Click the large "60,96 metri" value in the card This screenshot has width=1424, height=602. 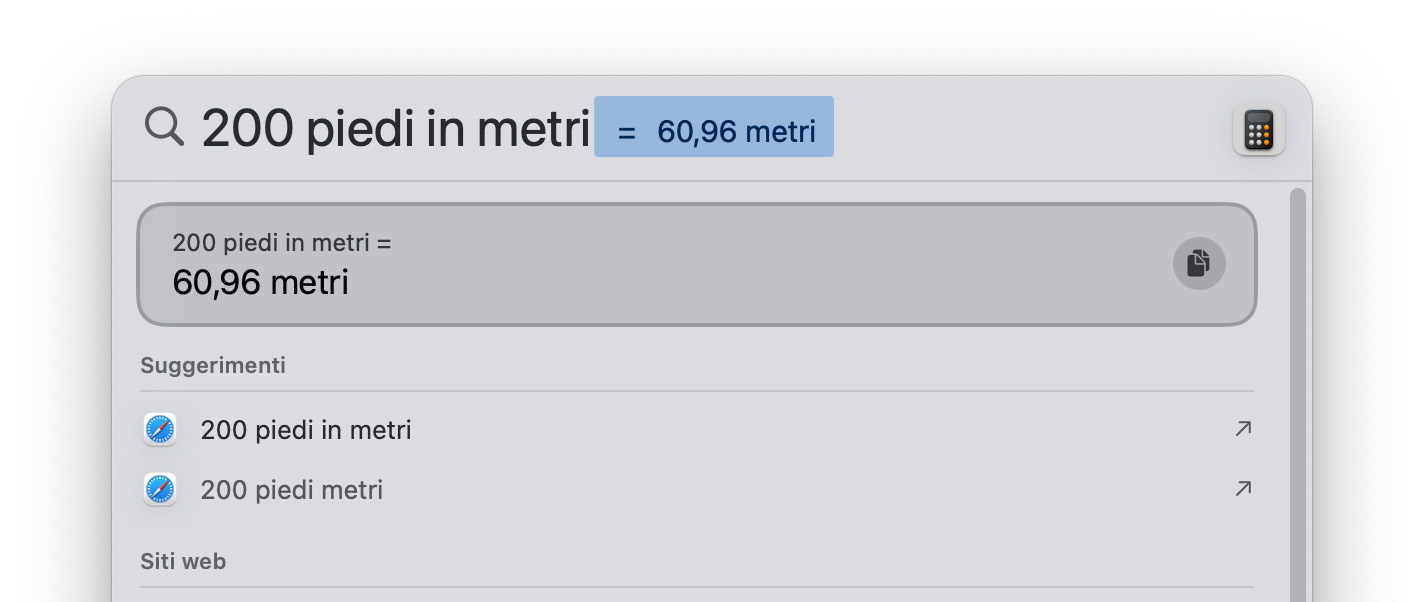tap(260, 283)
